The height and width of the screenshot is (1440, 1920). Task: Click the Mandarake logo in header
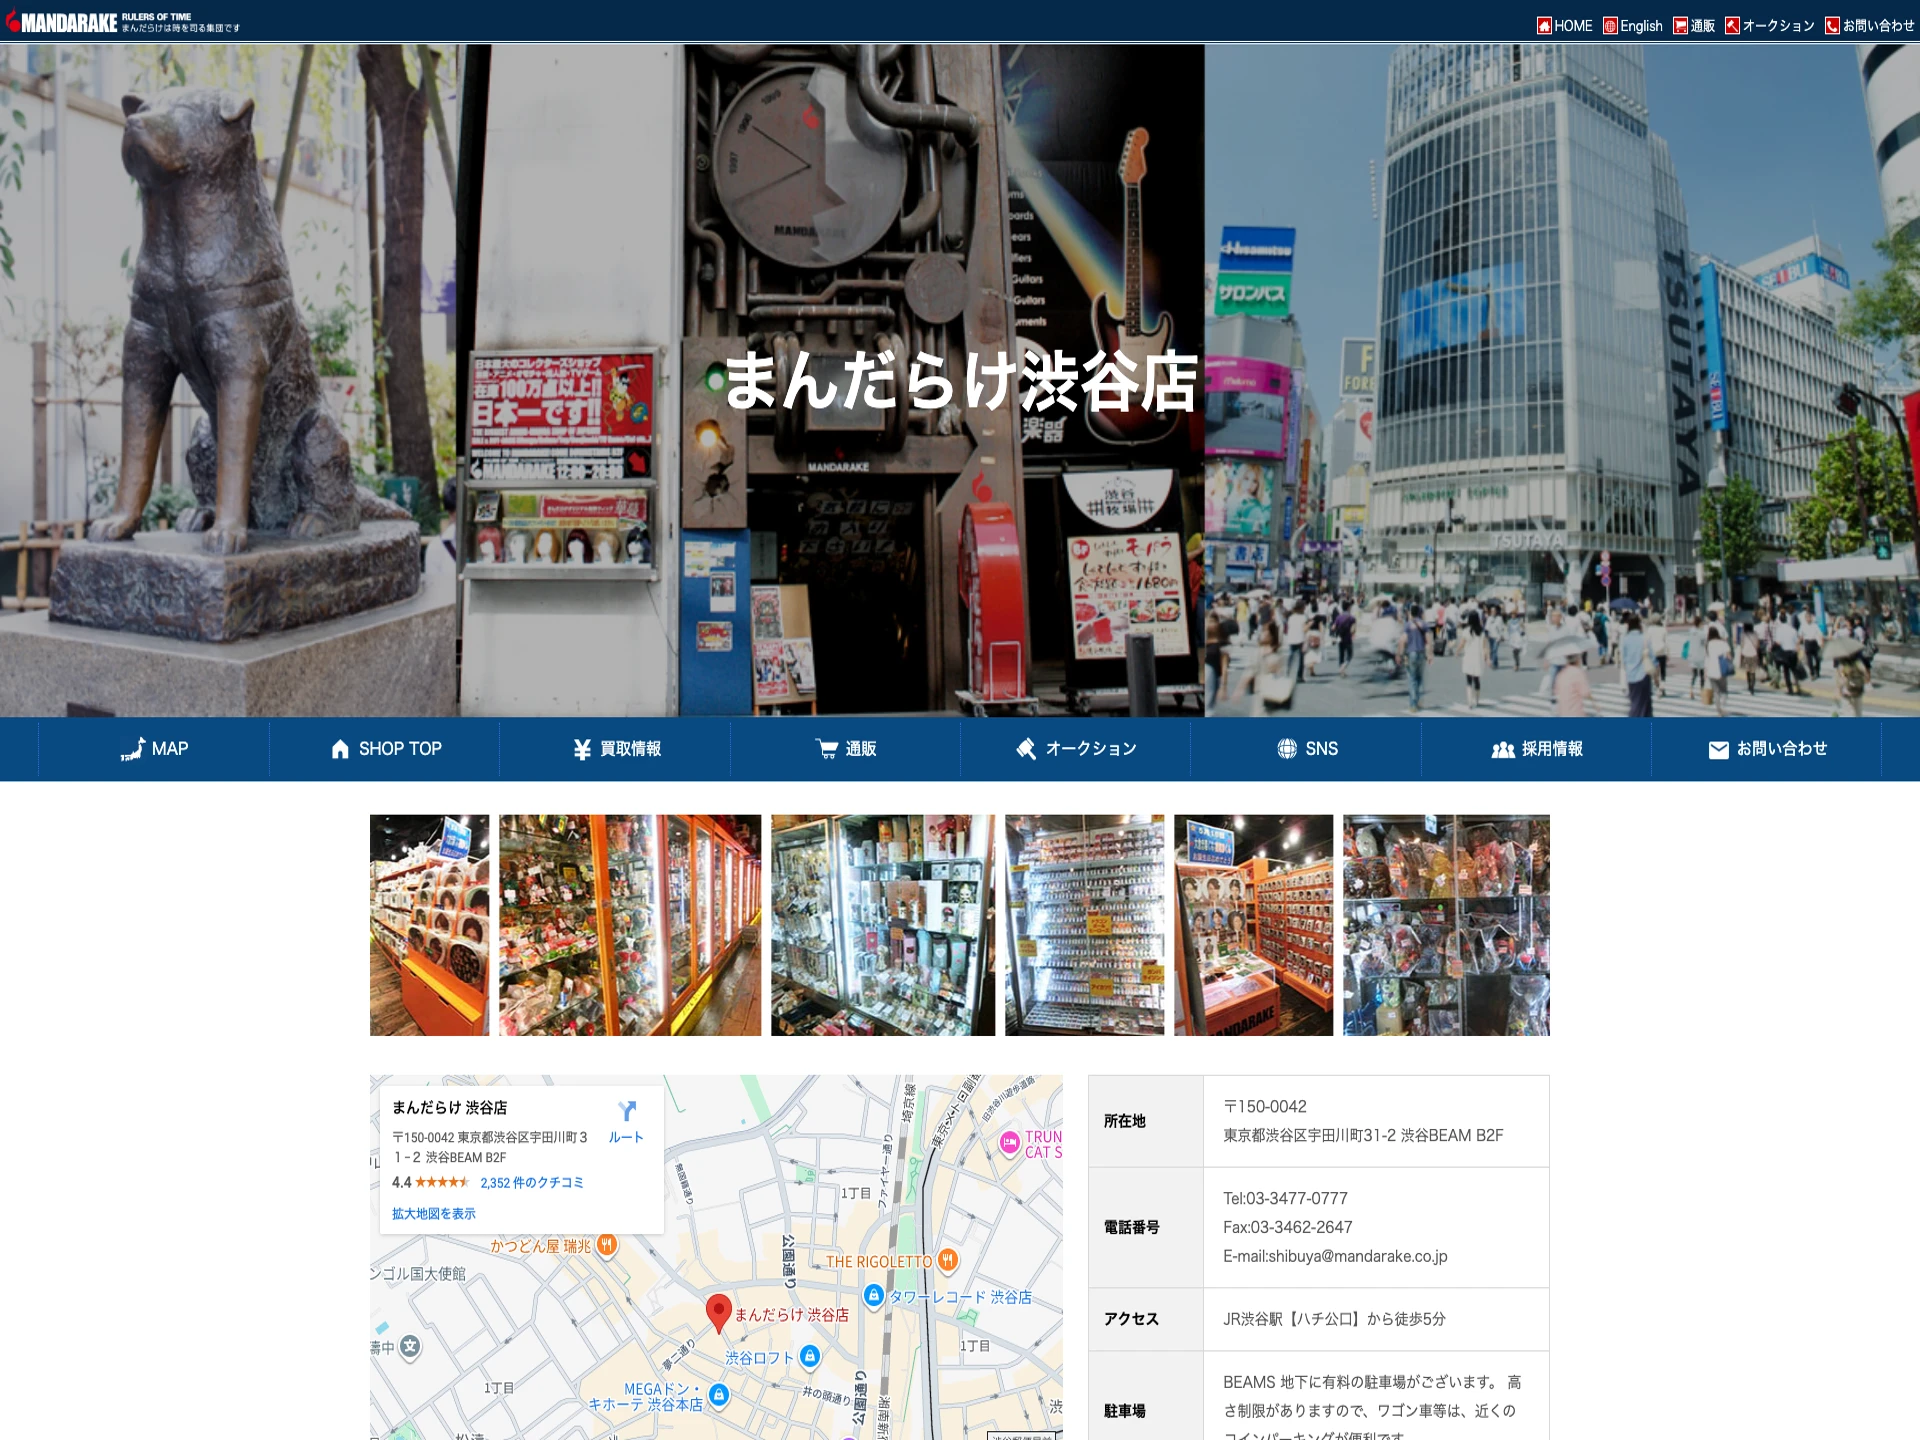[x=64, y=22]
